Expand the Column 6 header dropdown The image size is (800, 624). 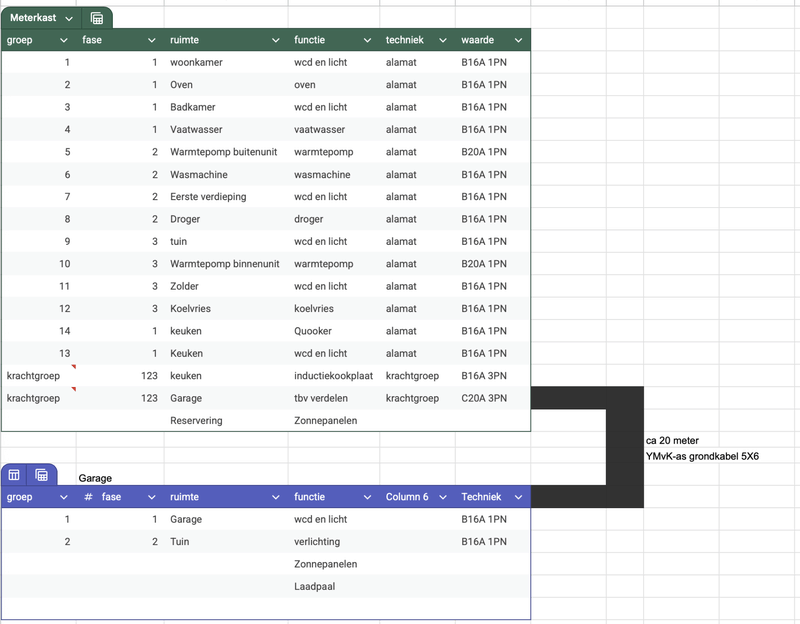tap(442, 497)
